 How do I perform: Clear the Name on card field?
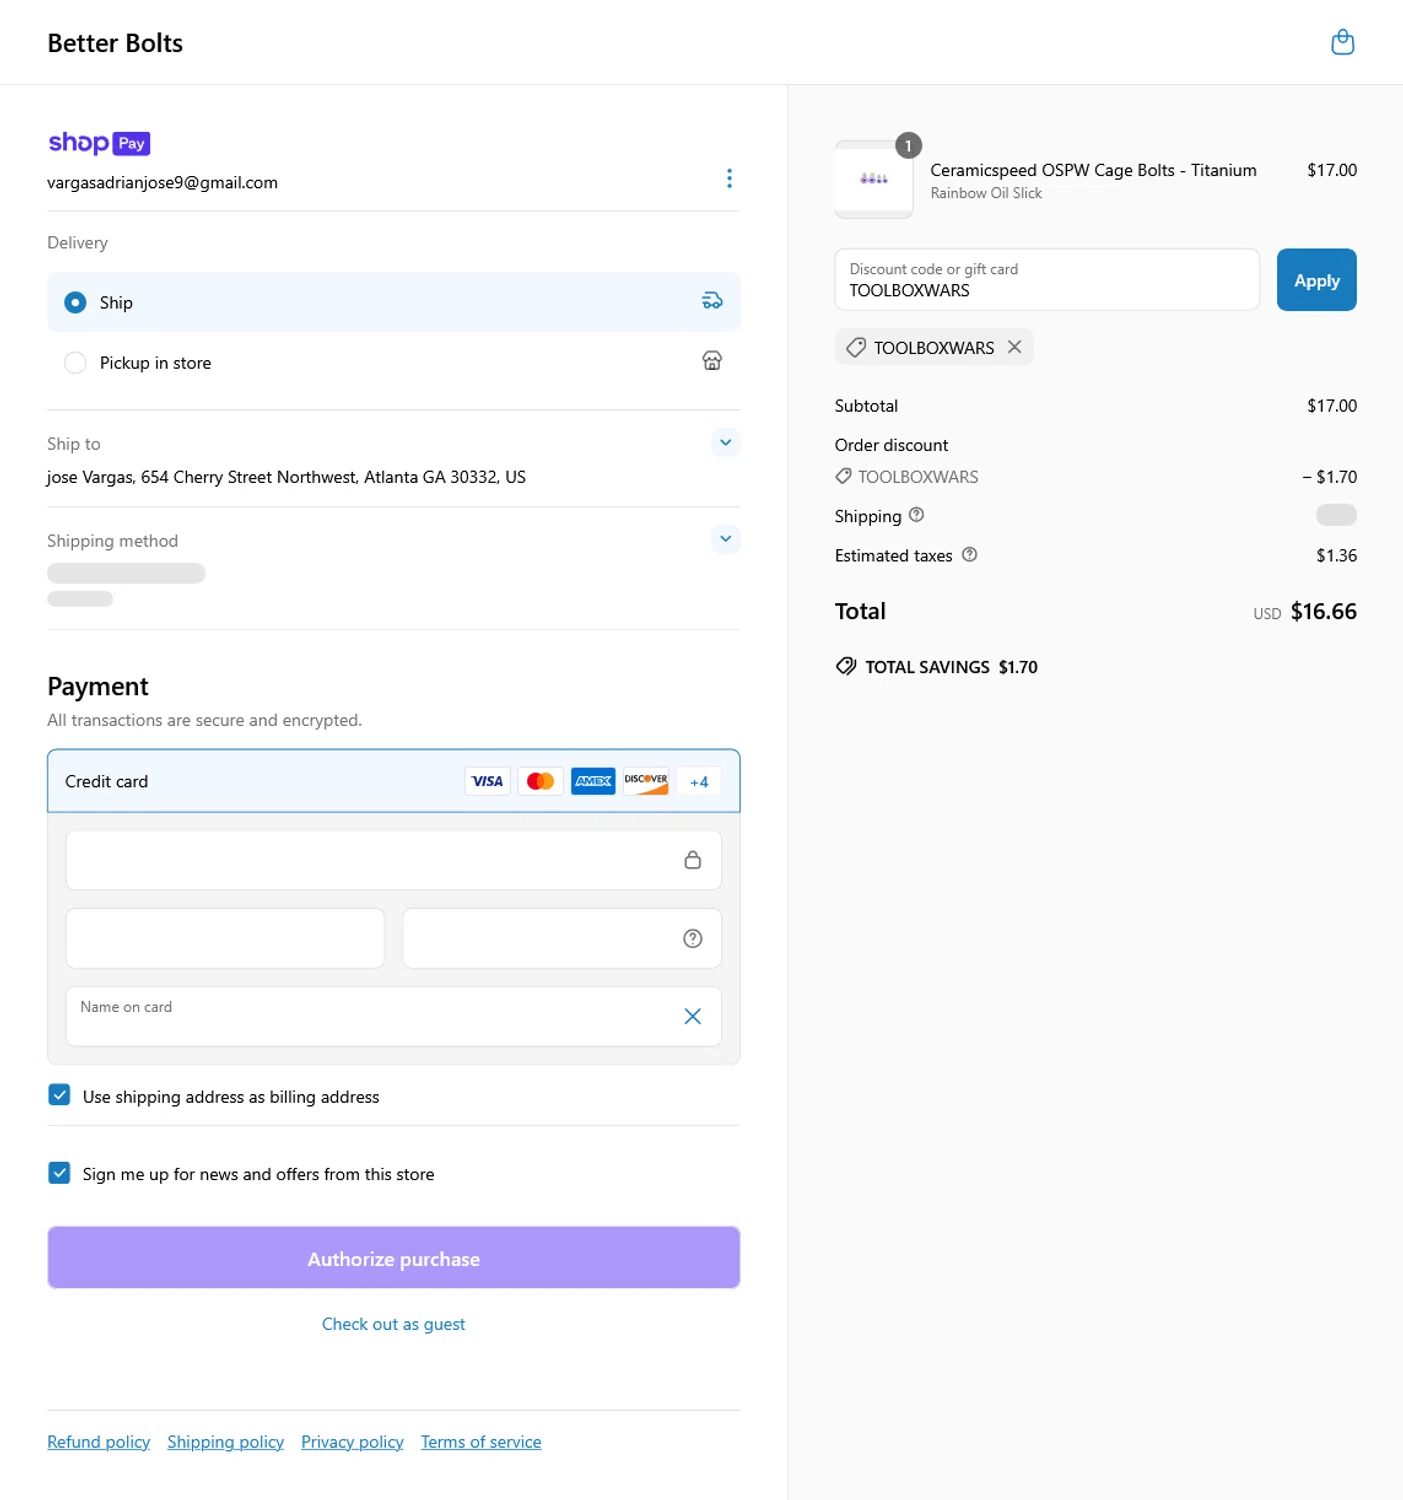coord(692,1016)
